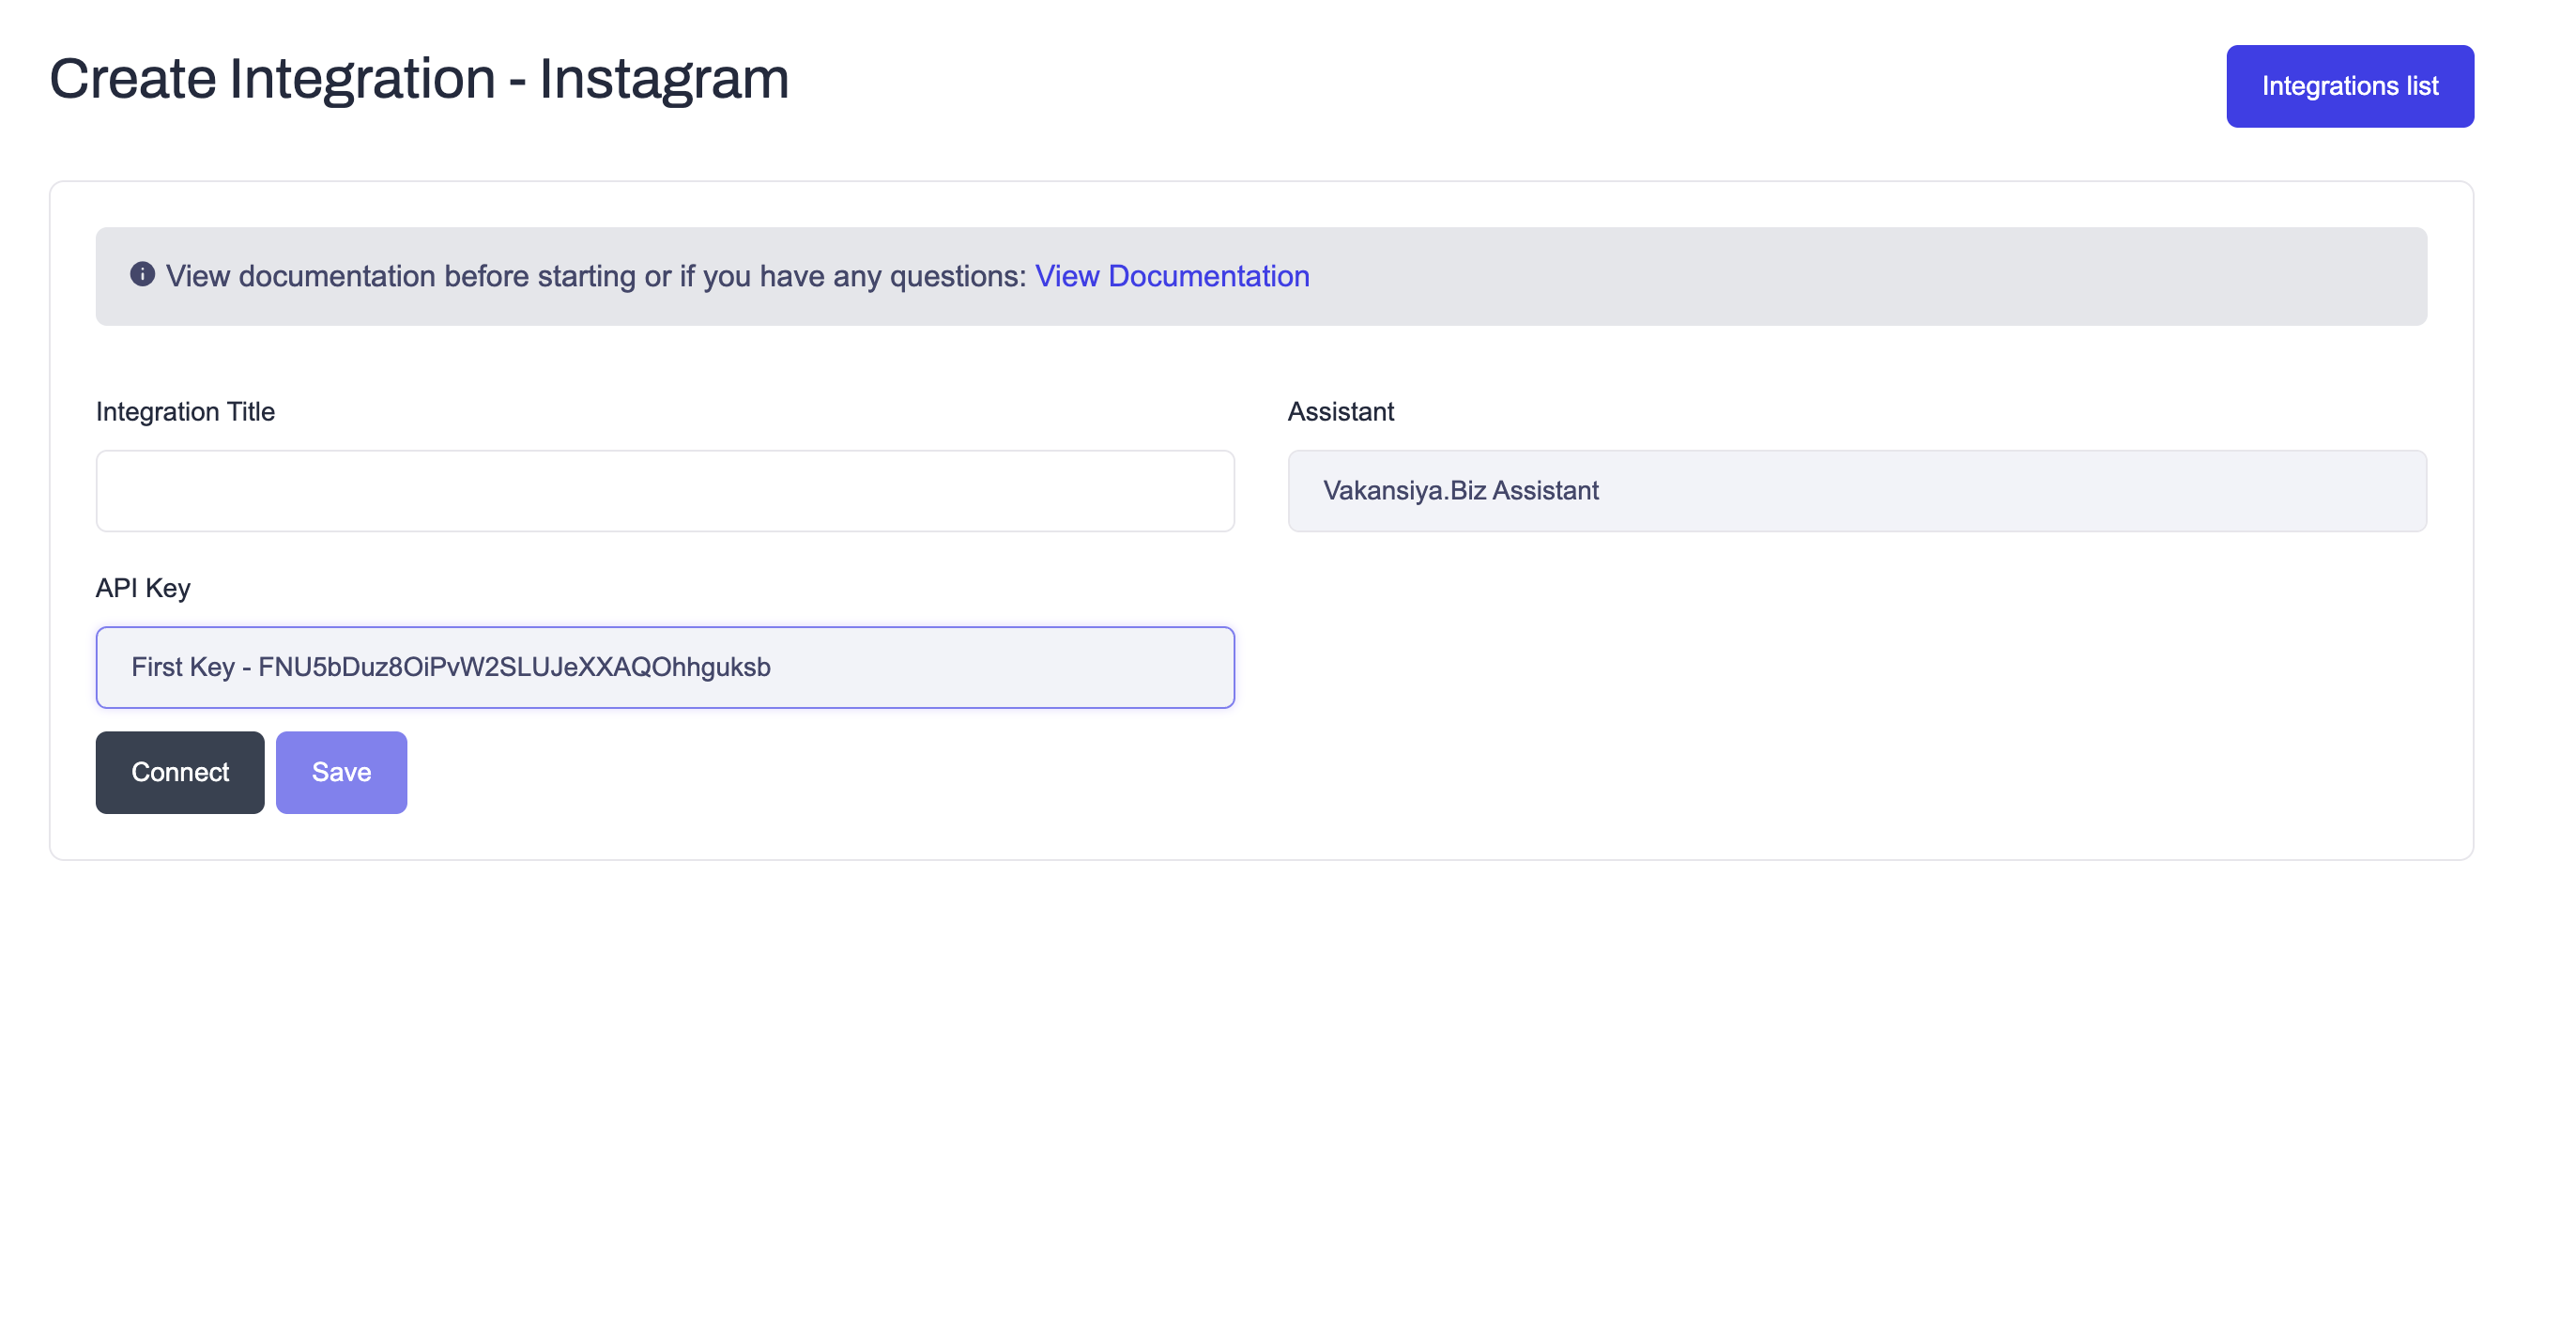Click the Integration Title label

(x=185, y=412)
